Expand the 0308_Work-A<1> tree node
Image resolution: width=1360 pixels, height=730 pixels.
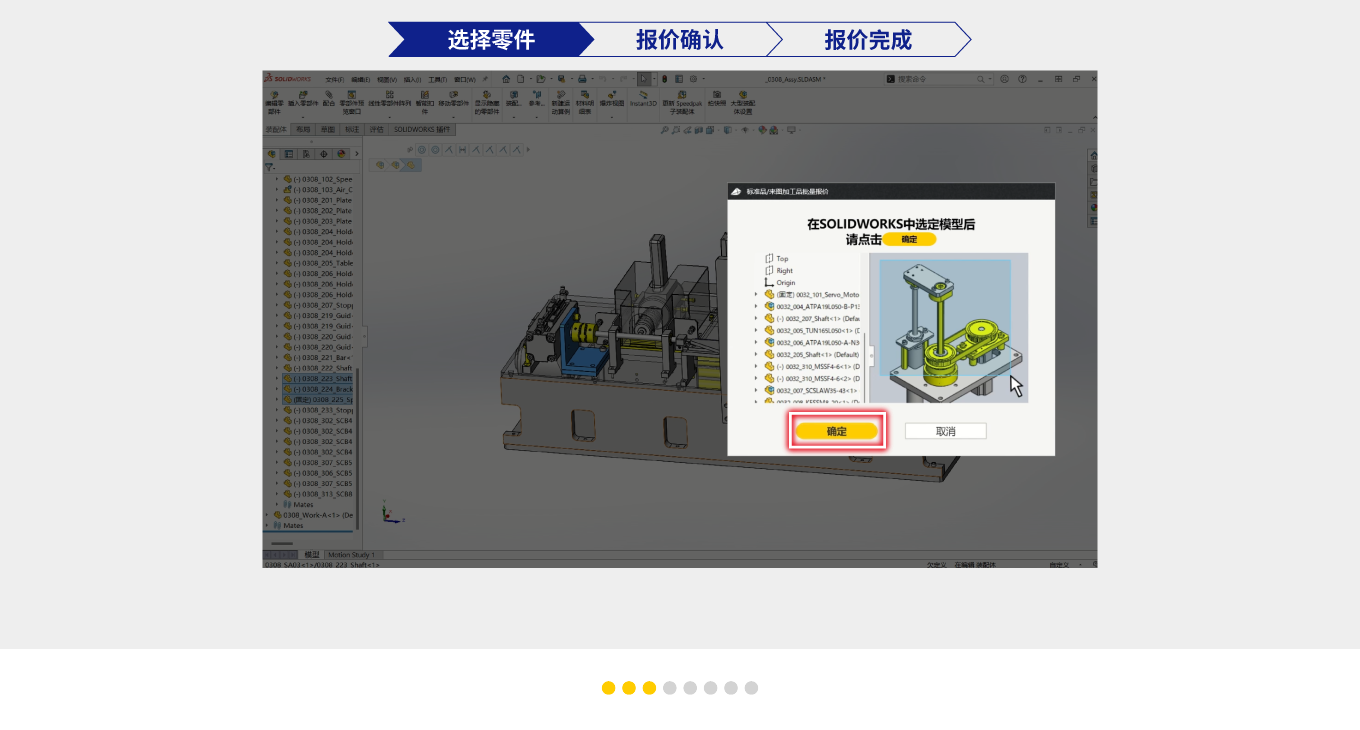pos(267,515)
